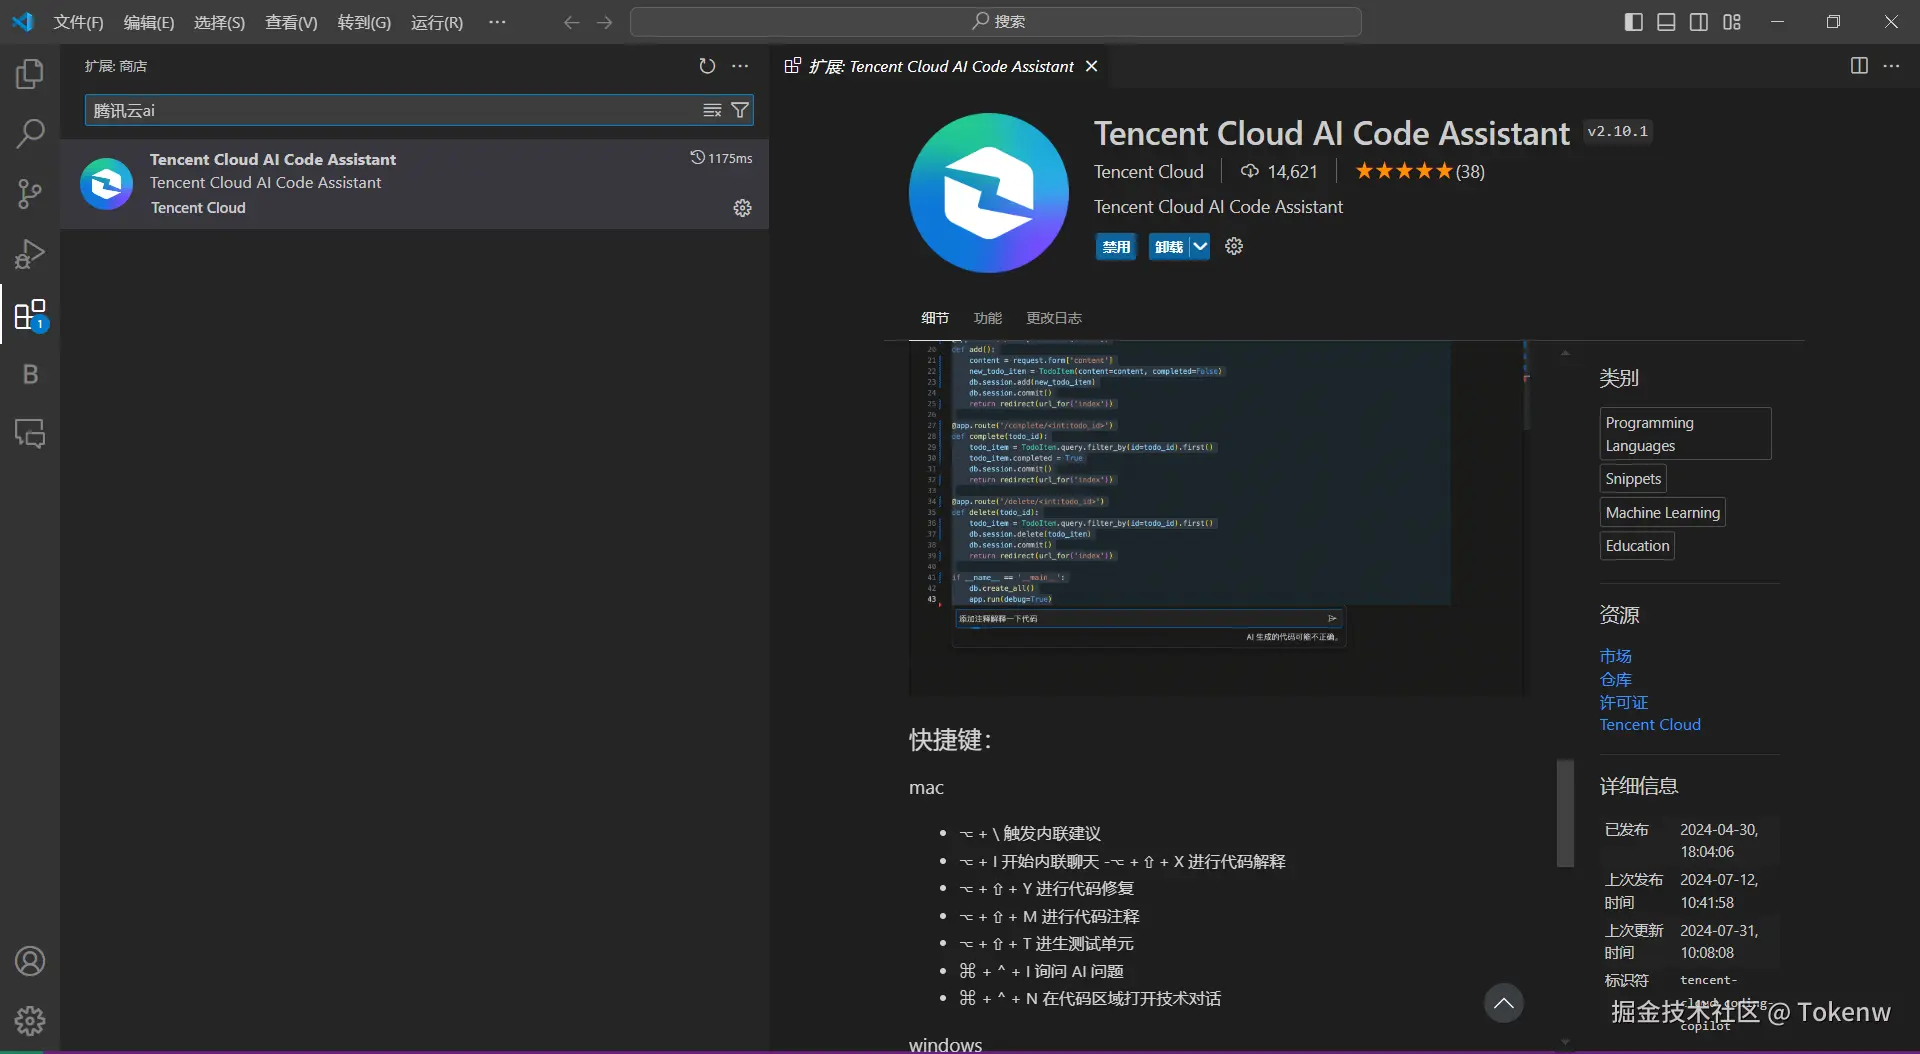The image size is (1920, 1054).
Task: Open the 运行(R) menu
Action: pyautogui.click(x=437, y=22)
